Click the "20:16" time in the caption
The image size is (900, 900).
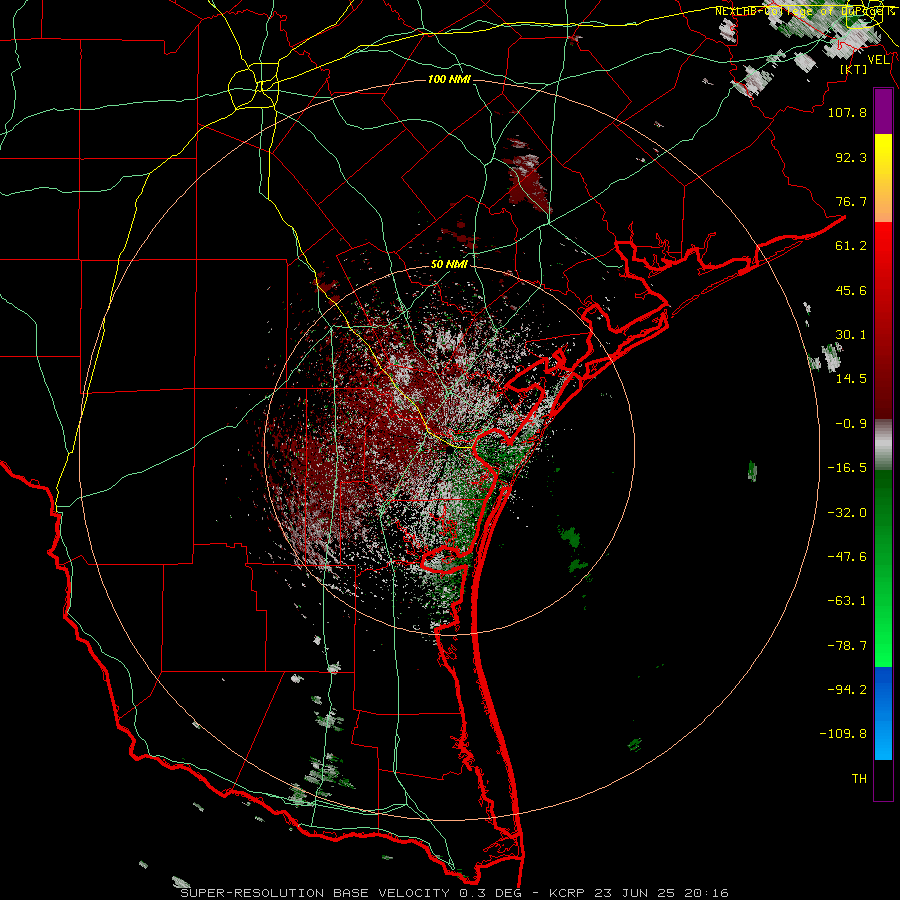[x=709, y=893]
